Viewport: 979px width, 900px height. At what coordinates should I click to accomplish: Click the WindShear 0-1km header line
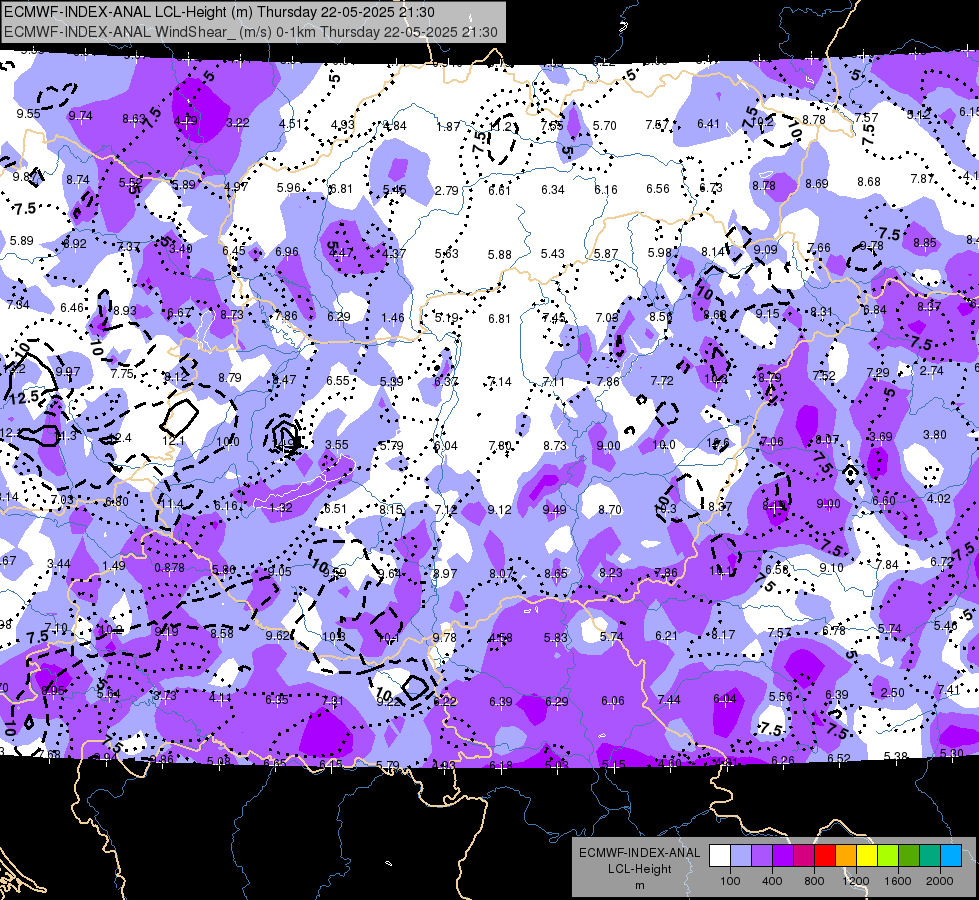click(250, 32)
